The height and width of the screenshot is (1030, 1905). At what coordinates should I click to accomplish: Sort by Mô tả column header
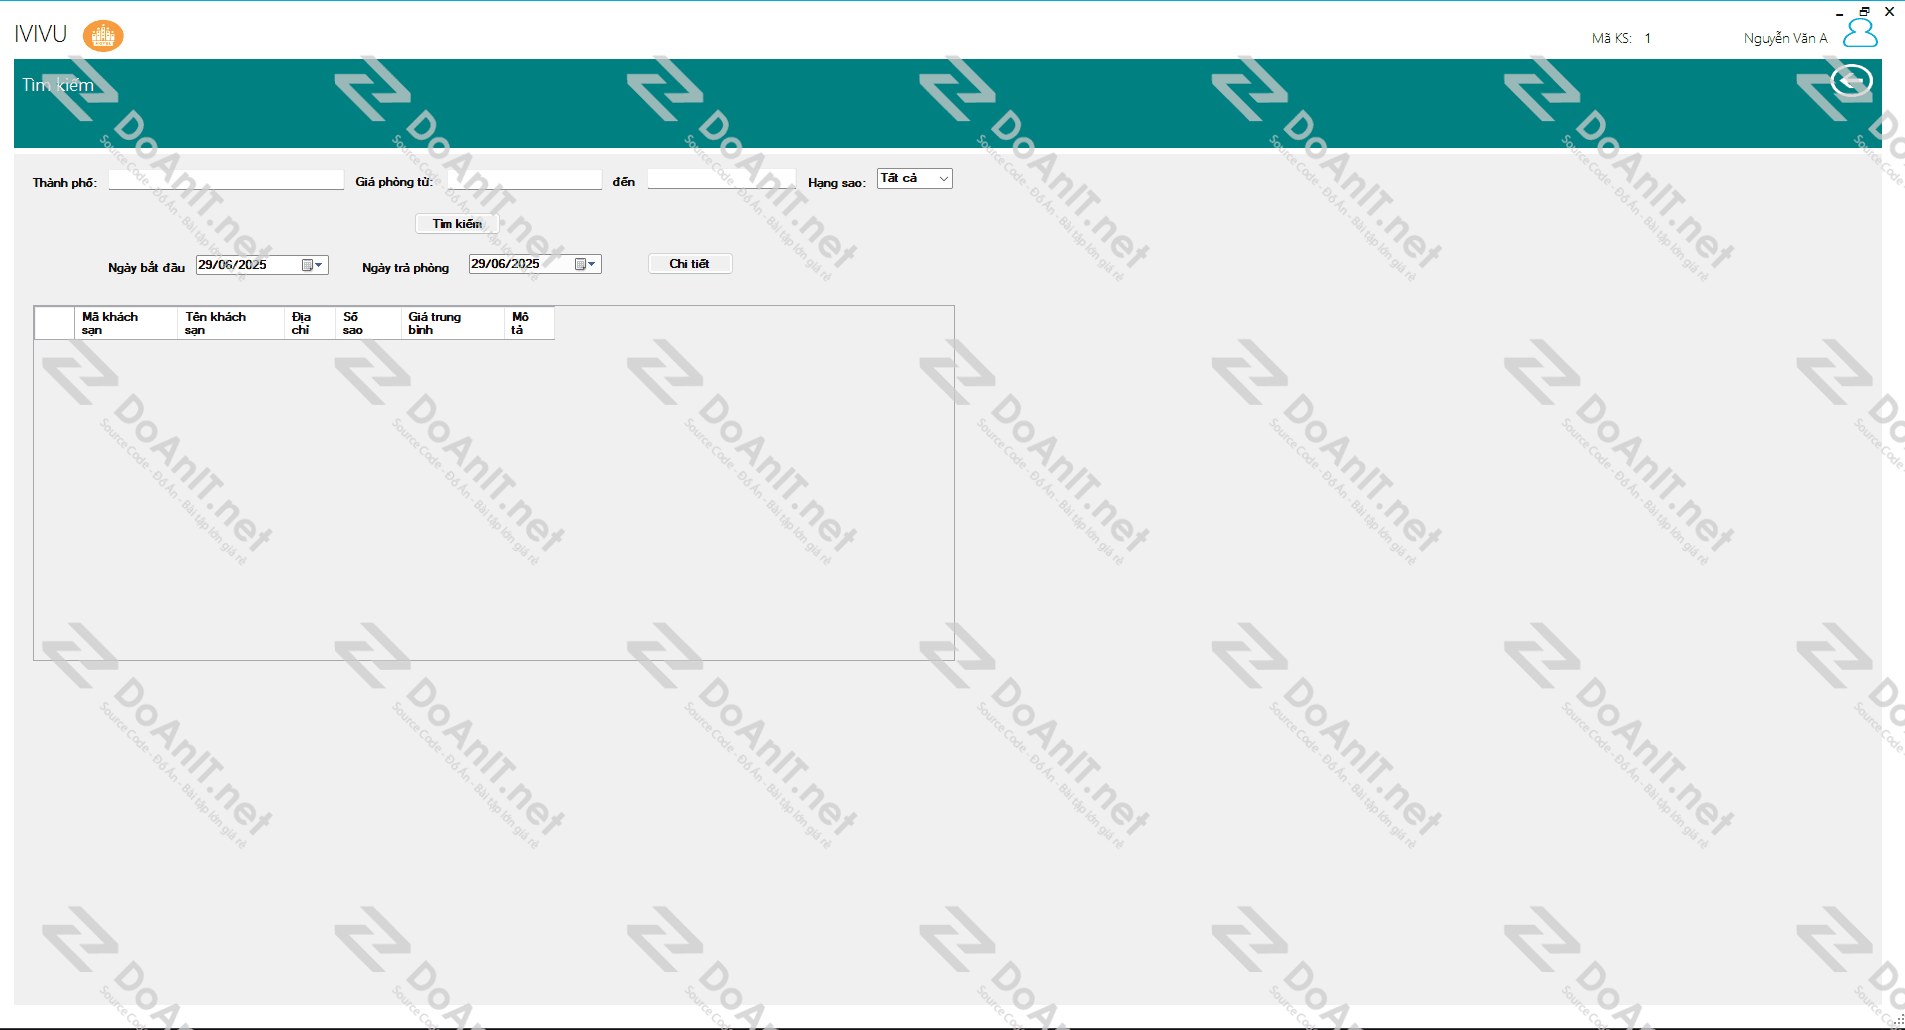[x=529, y=323]
